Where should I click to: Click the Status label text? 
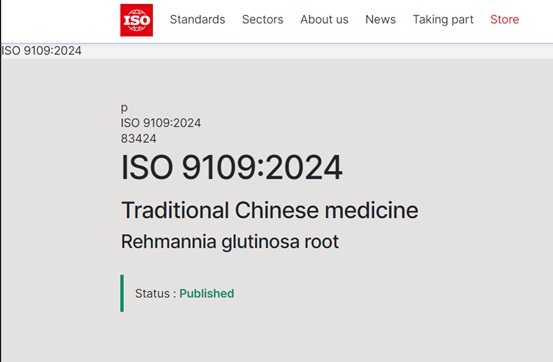click(152, 294)
